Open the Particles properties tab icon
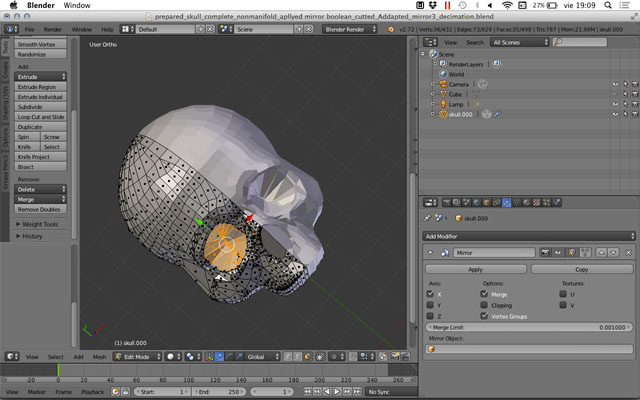The height and width of the screenshot is (400, 640). (x=547, y=202)
